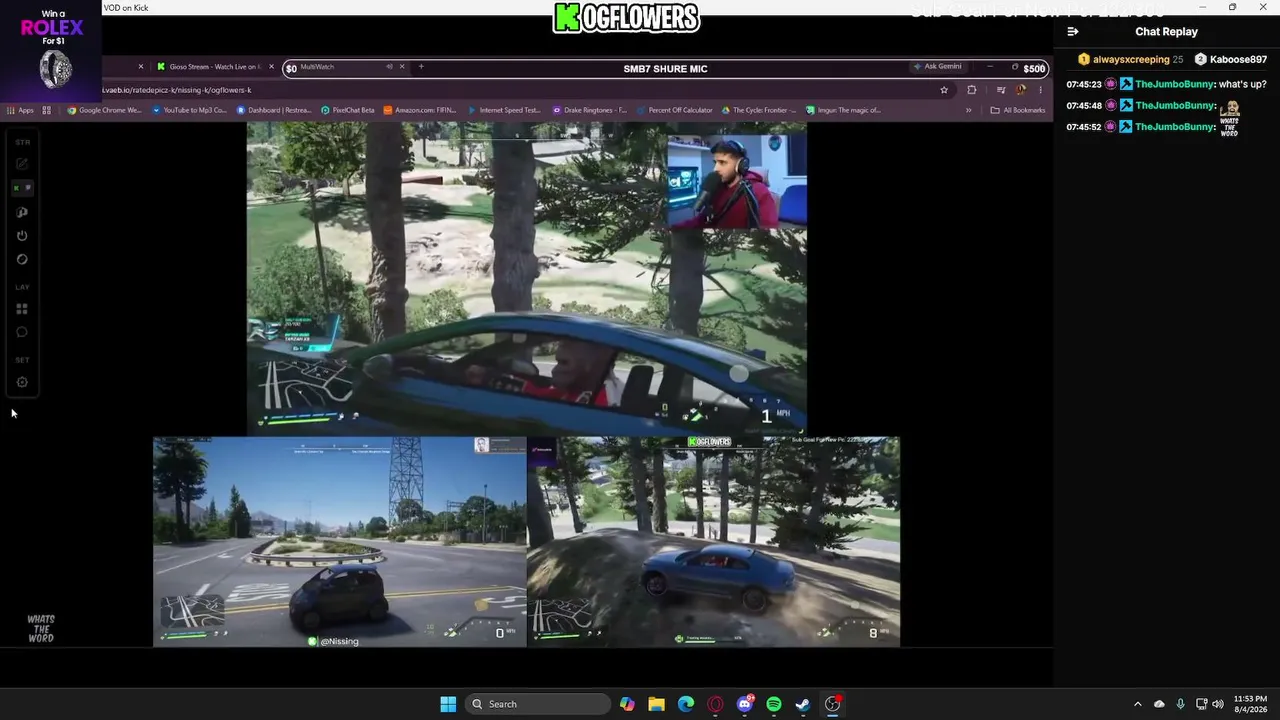The height and width of the screenshot is (720, 1280).
Task: Click the 07:45:52 chat timestamp
Action: click(x=1084, y=127)
